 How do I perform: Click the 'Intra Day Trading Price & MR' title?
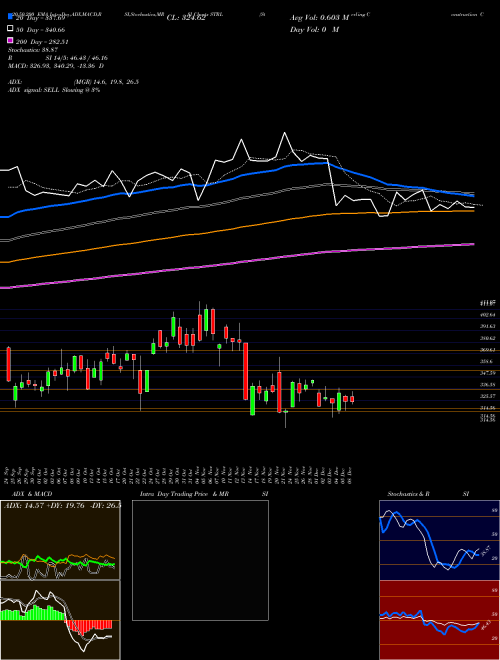(184, 494)
